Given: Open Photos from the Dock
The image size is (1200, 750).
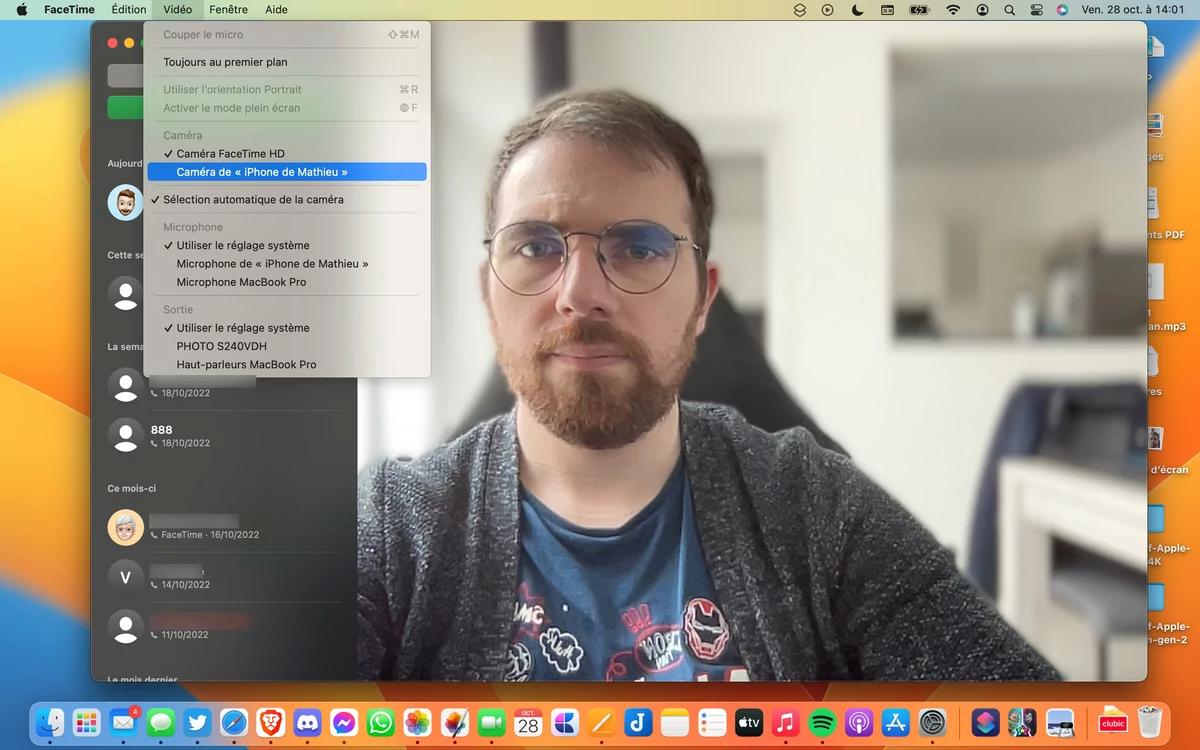Looking at the screenshot, I should 417,722.
